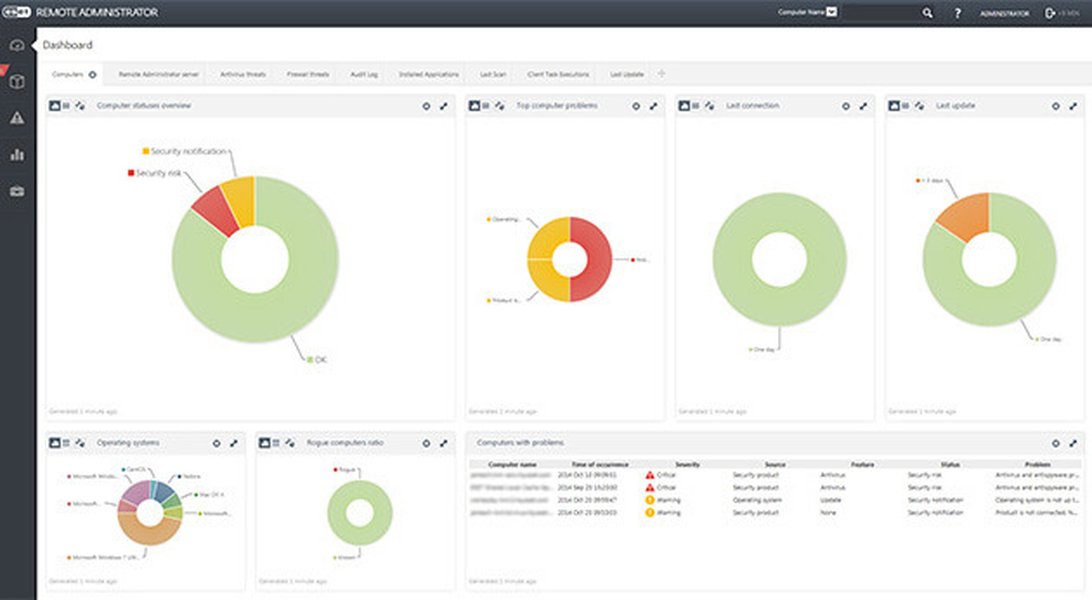Switch Last update panel to table view
This screenshot has width=1092, height=600.
tap(906, 106)
